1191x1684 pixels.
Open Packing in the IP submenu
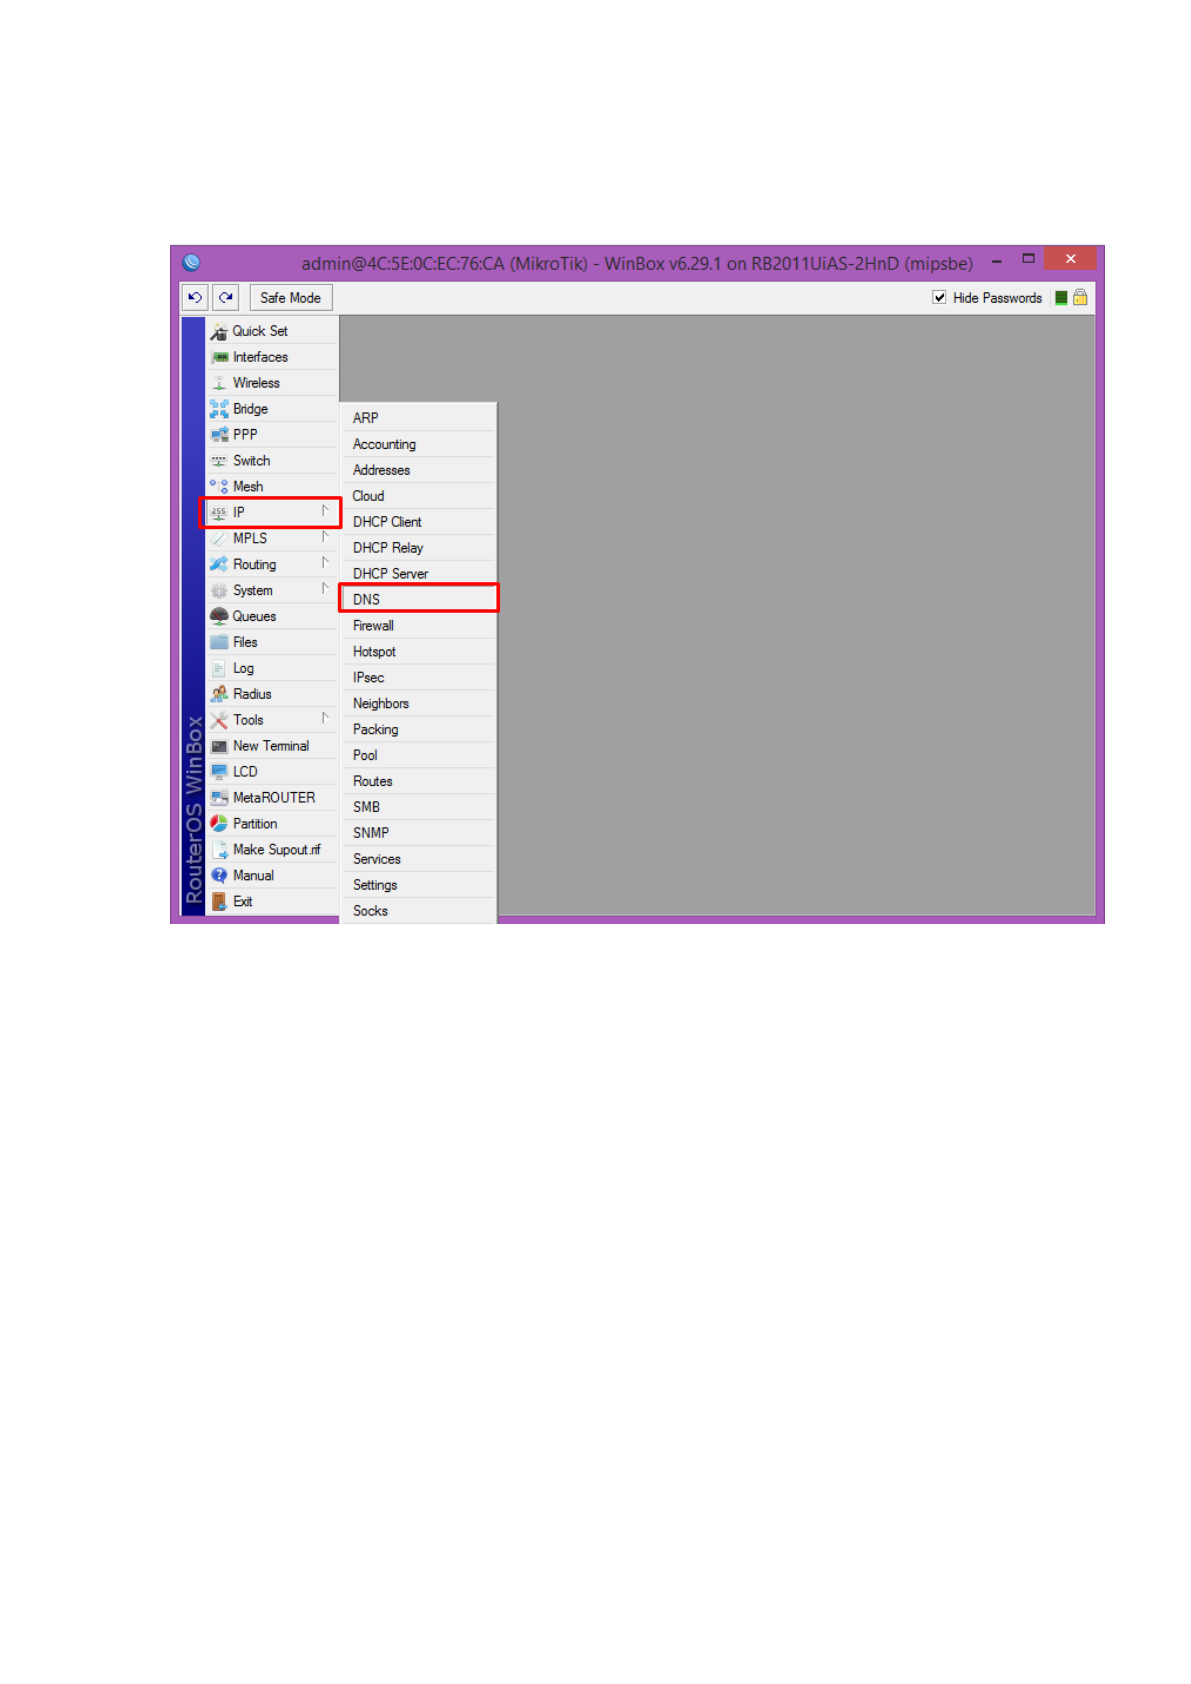(419, 730)
